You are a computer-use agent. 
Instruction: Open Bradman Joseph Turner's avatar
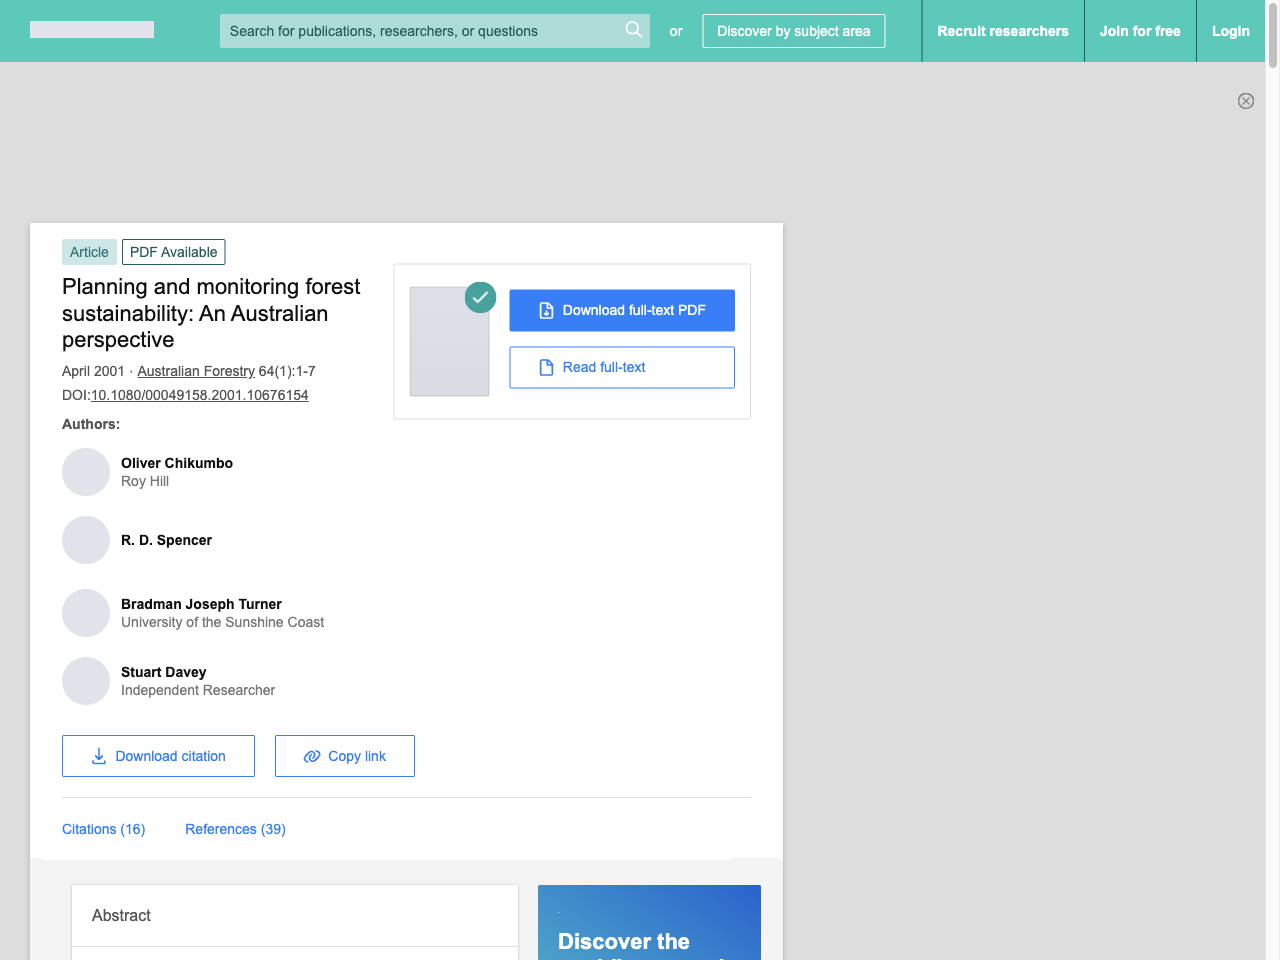(86, 613)
